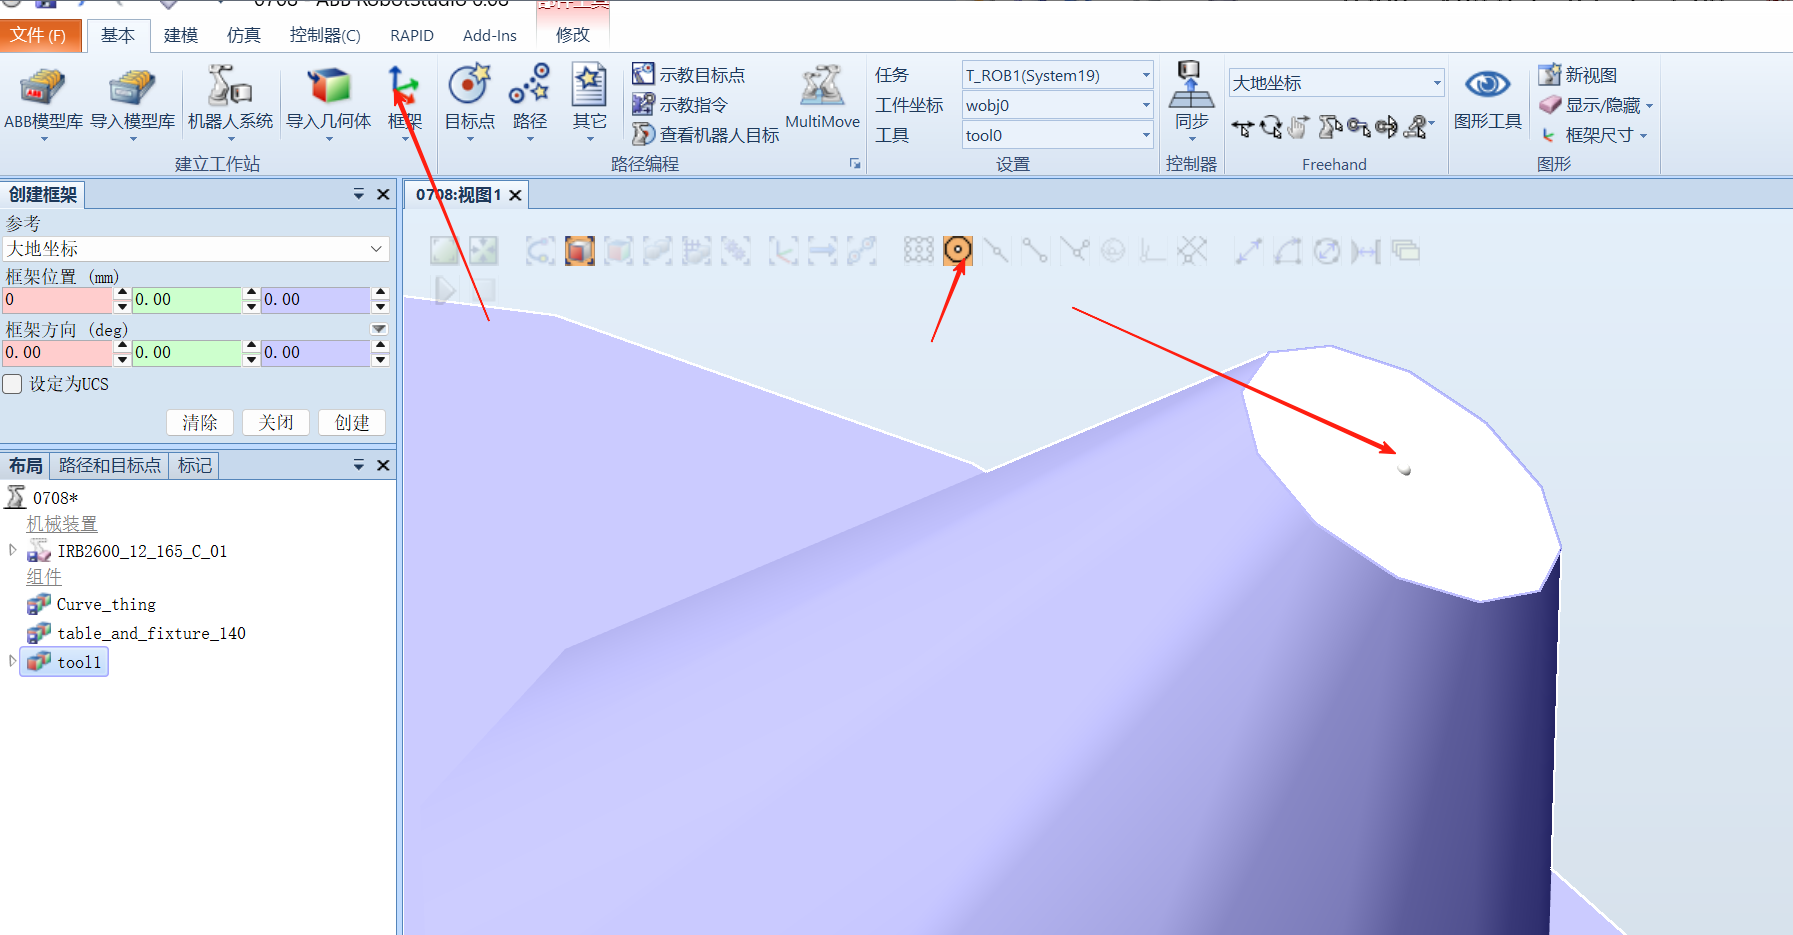Viewport: 1793px width, 935px height.
Task: Toggle Snap Object grid-dots icon
Action: 918,250
